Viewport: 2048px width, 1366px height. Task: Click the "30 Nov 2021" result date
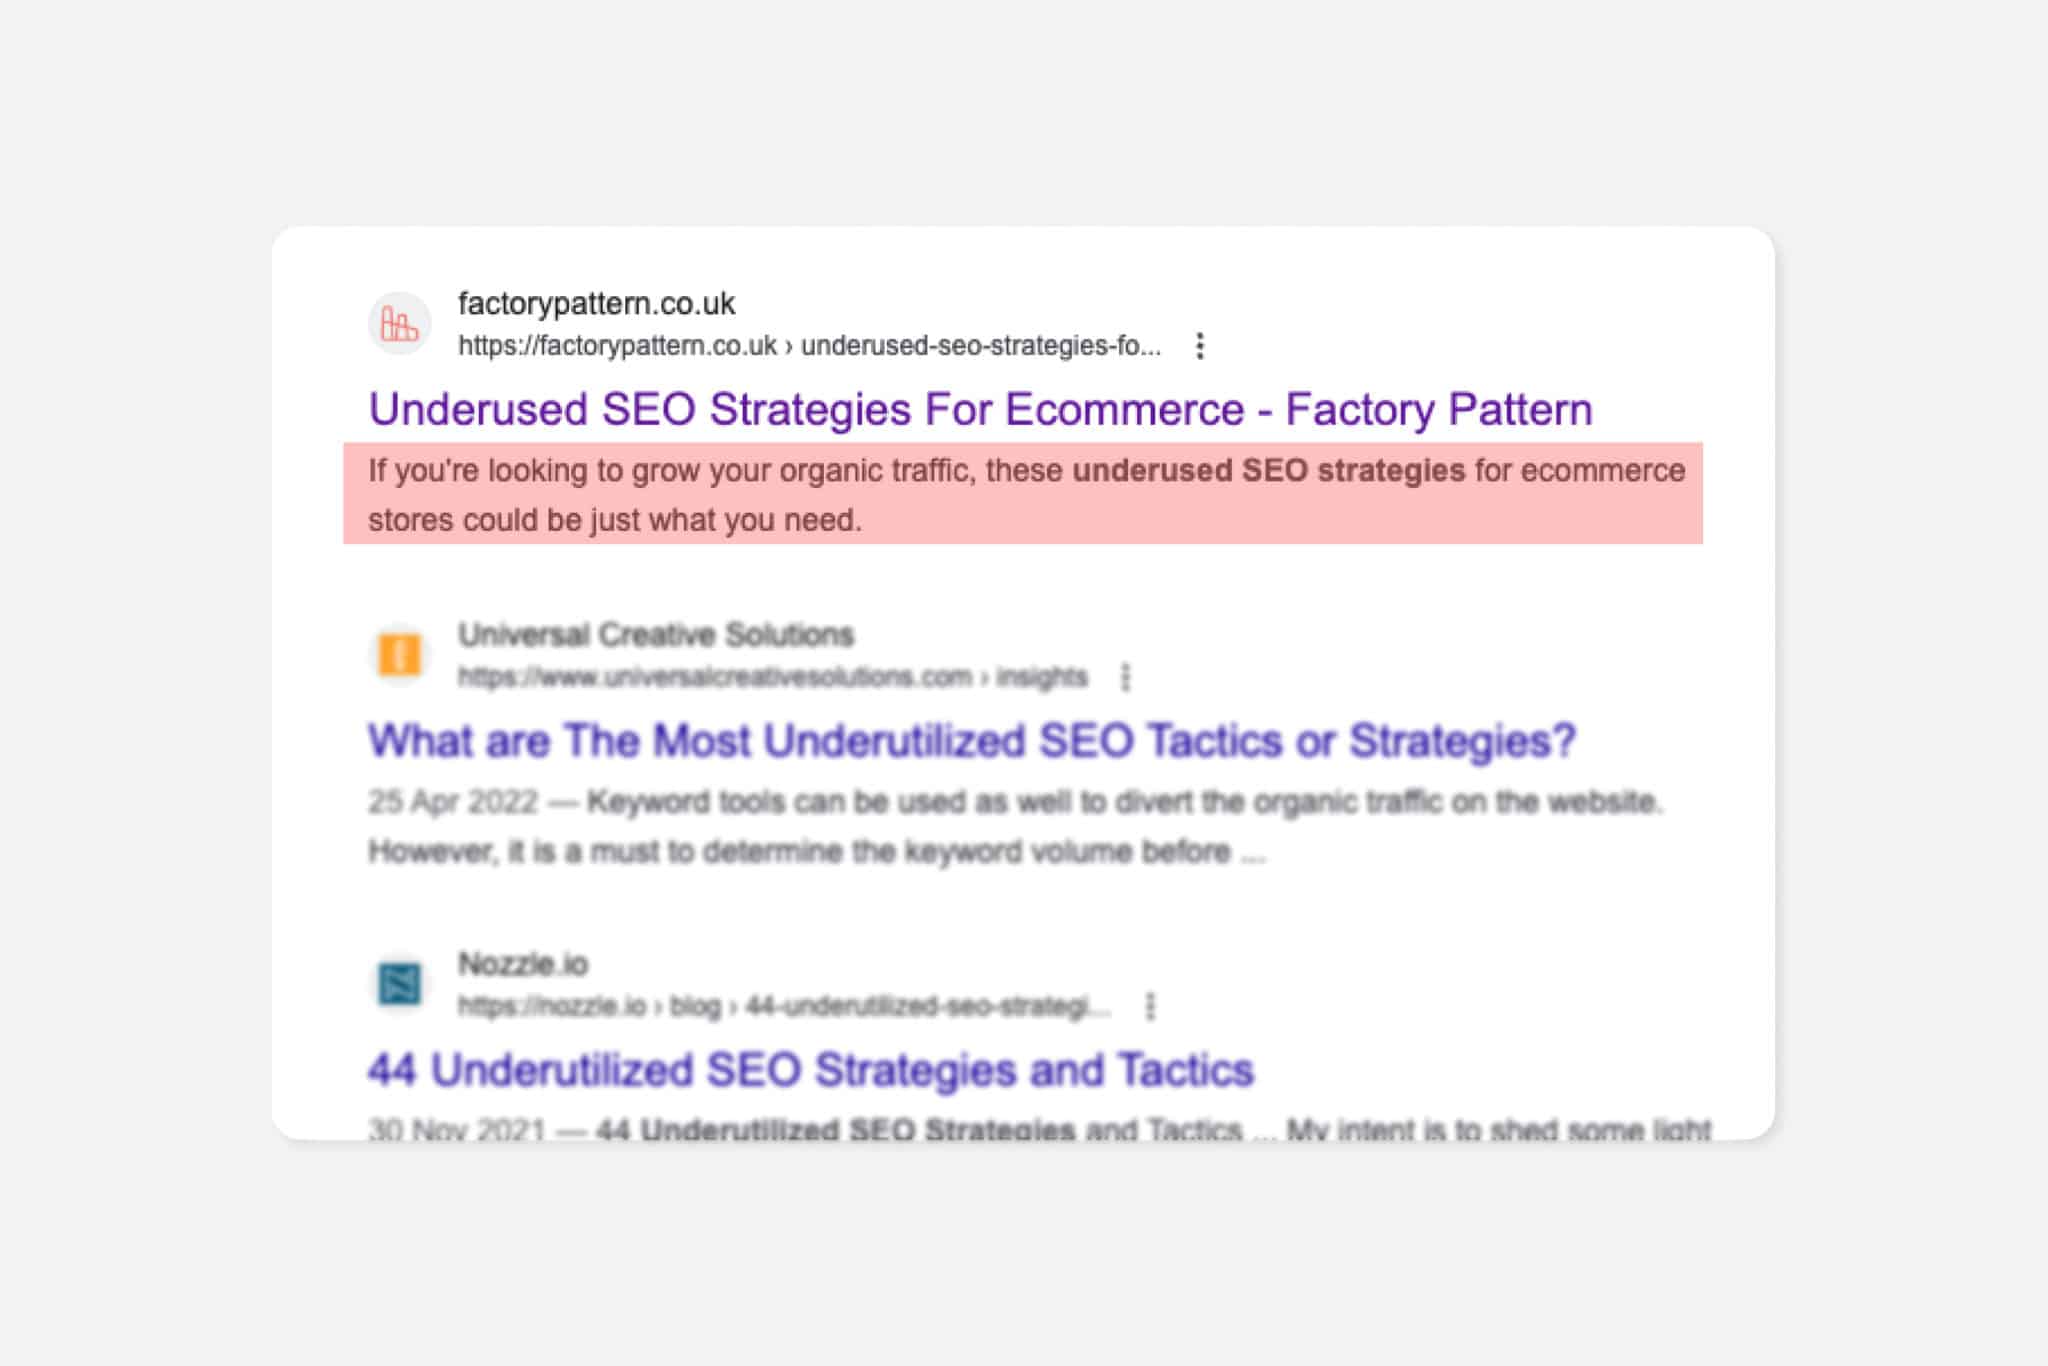point(456,1130)
